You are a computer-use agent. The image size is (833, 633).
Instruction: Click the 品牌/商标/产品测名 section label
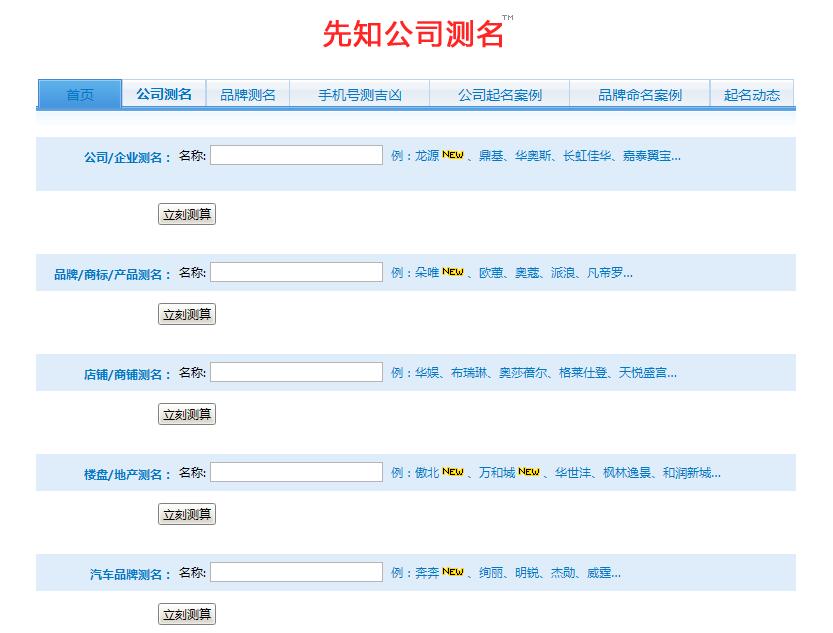click(x=112, y=275)
